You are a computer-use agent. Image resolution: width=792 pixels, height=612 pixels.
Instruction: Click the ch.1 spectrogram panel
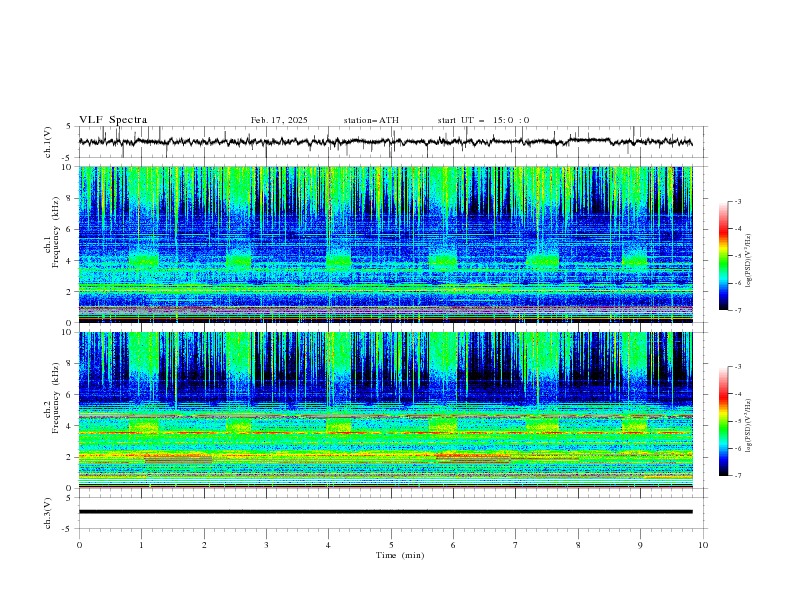(x=385, y=244)
